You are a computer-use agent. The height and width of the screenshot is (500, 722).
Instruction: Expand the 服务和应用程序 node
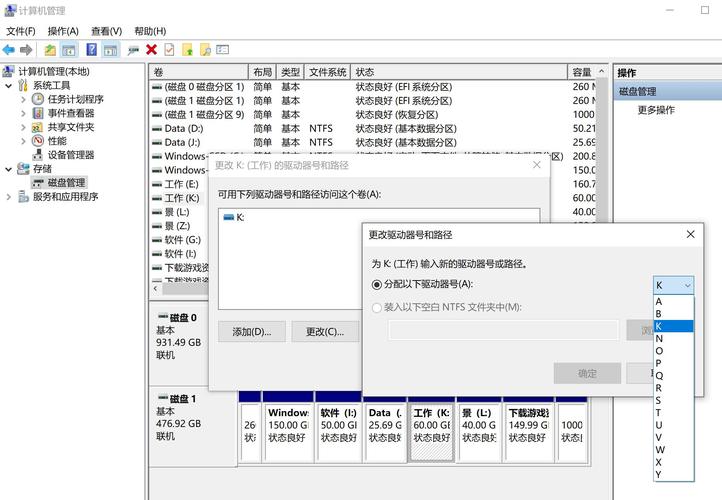[x=8, y=197]
